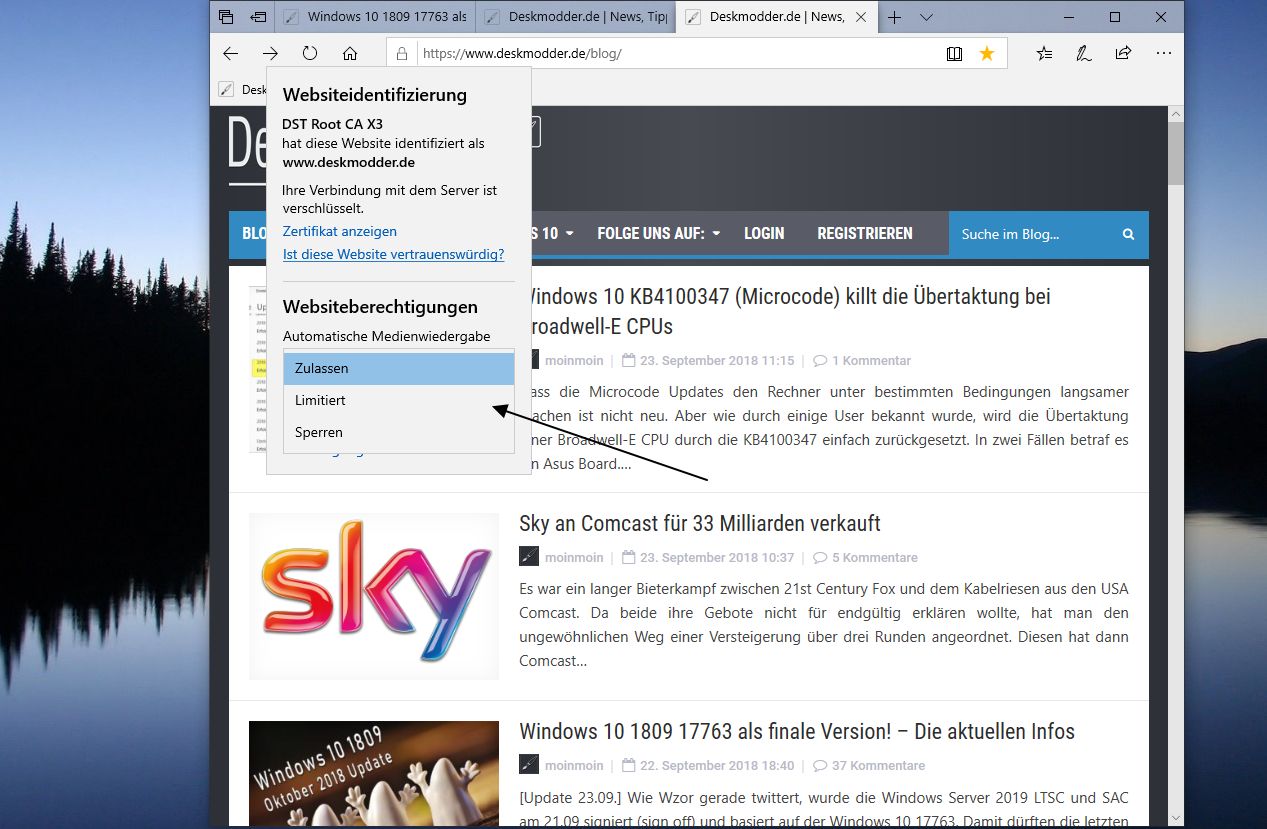The height and width of the screenshot is (829, 1267).
Task: Click author moinmoin on Windows 10 1809 article
Action: 574,765
